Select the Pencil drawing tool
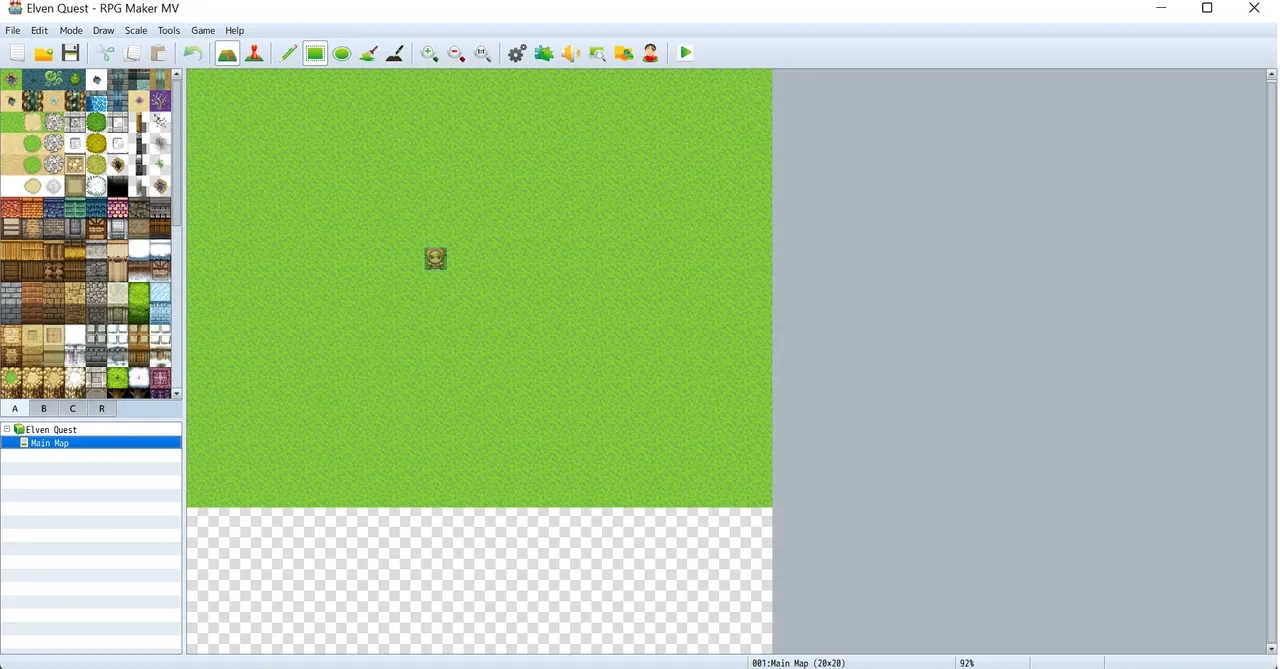Viewport: 1280px width, 669px height. click(288, 53)
